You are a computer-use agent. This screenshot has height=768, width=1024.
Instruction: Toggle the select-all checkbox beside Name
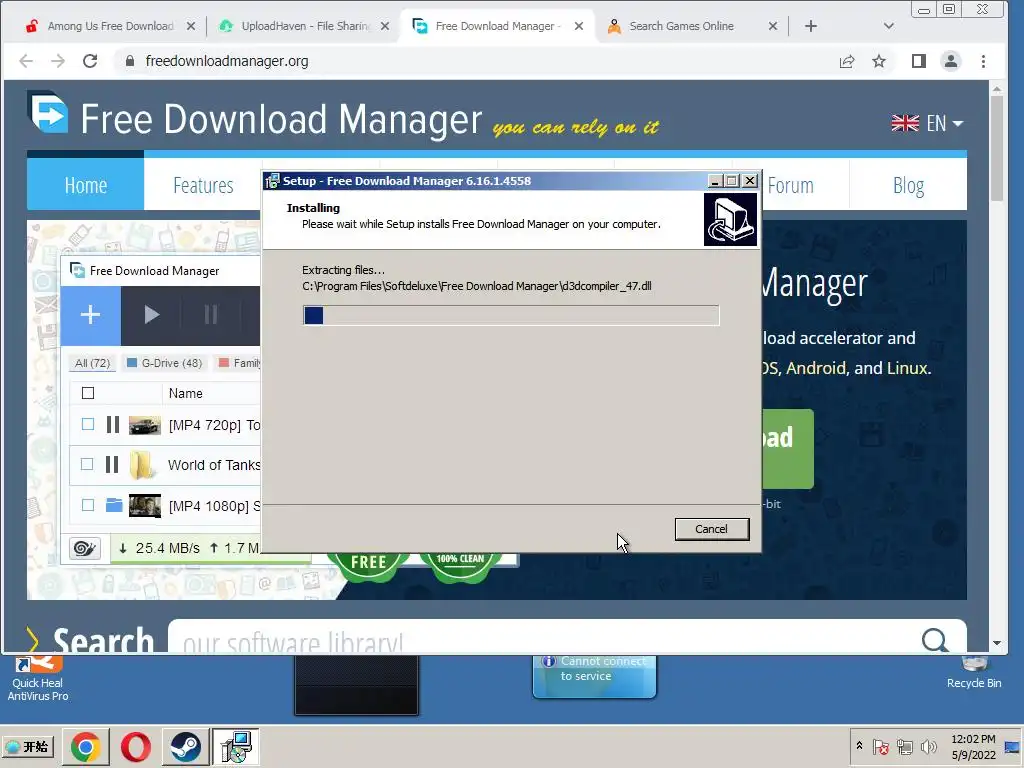[x=88, y=393]
